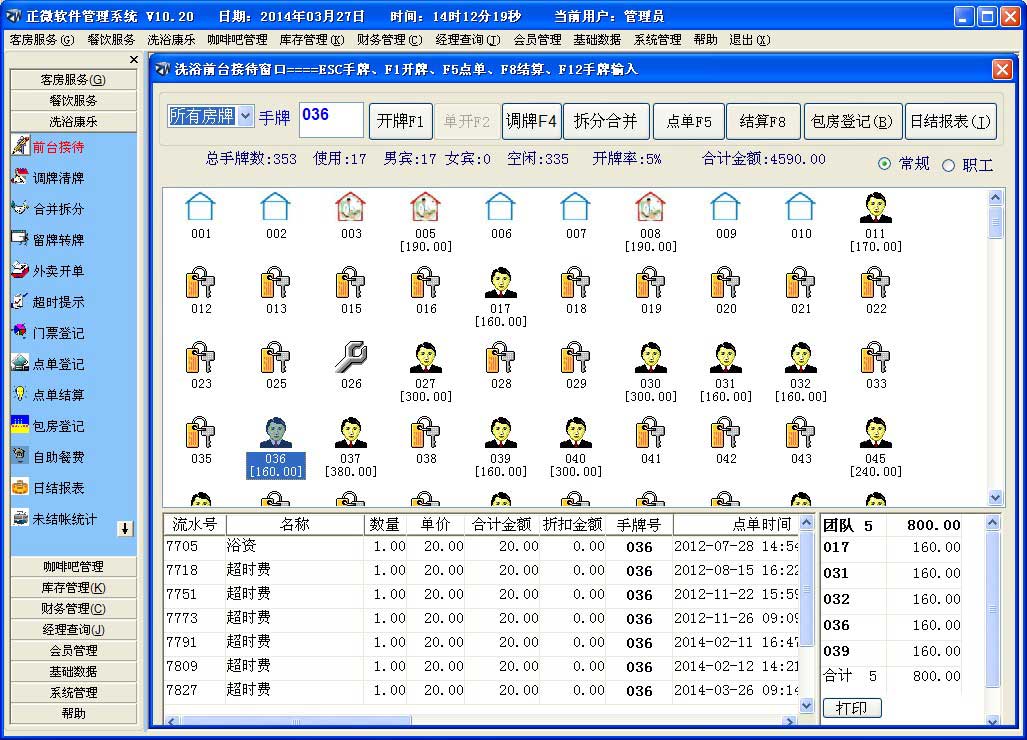
Task: Select the house icon for locker 001
Action: click(x=201, y=207)
